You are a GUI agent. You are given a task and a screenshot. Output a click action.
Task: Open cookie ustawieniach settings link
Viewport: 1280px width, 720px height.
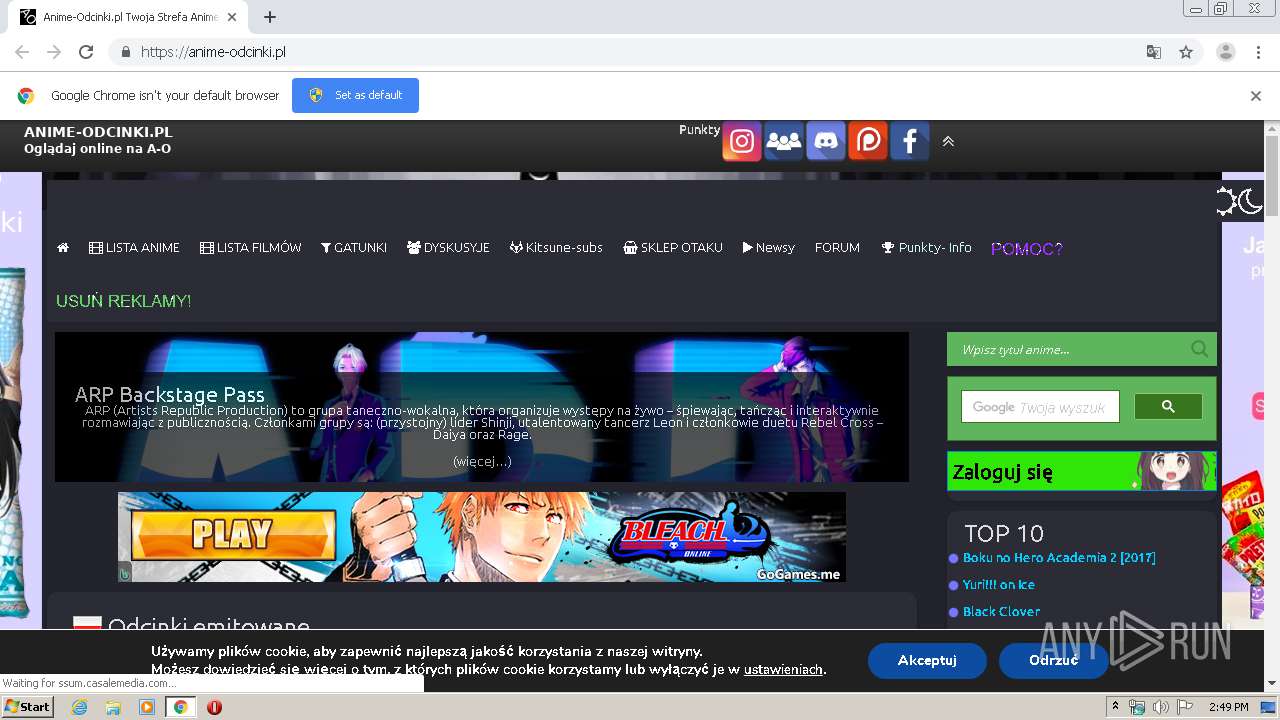(783, 670)
